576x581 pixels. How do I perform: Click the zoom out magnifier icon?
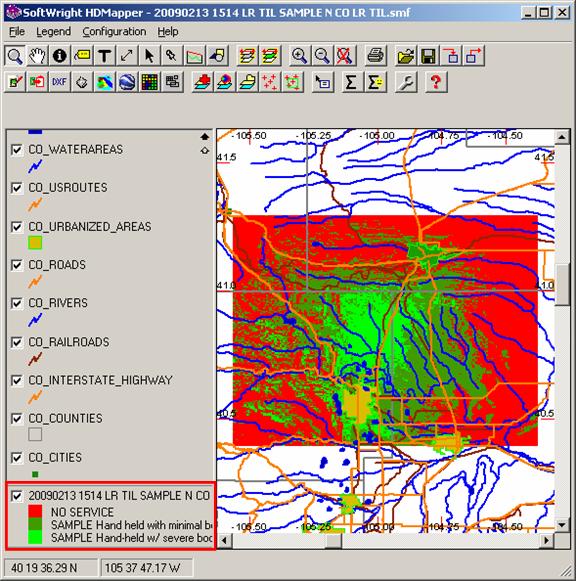coord(322,56)
